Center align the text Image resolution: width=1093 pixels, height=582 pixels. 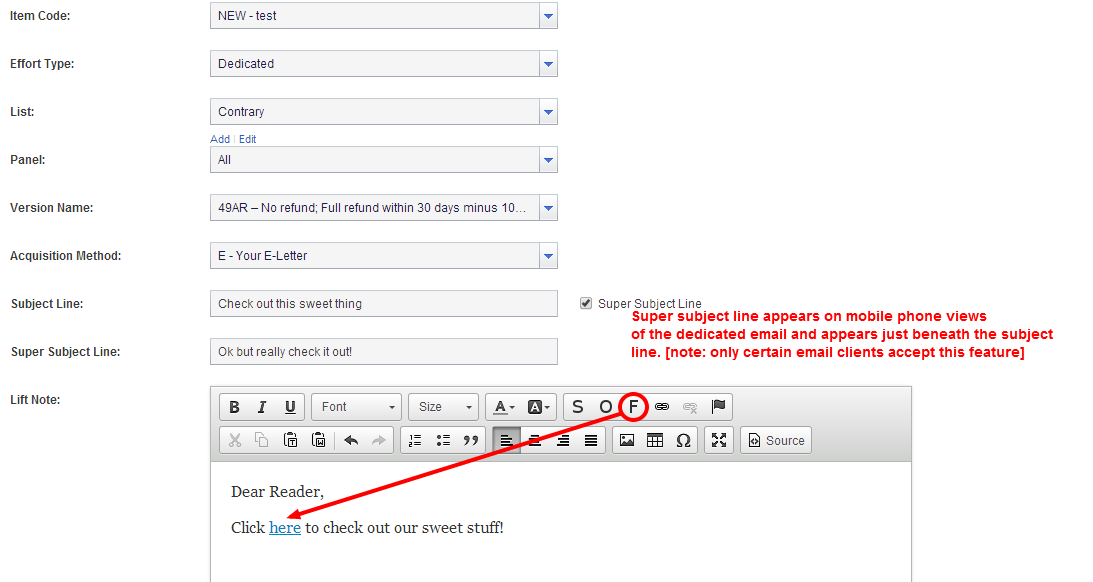point(535,441)
